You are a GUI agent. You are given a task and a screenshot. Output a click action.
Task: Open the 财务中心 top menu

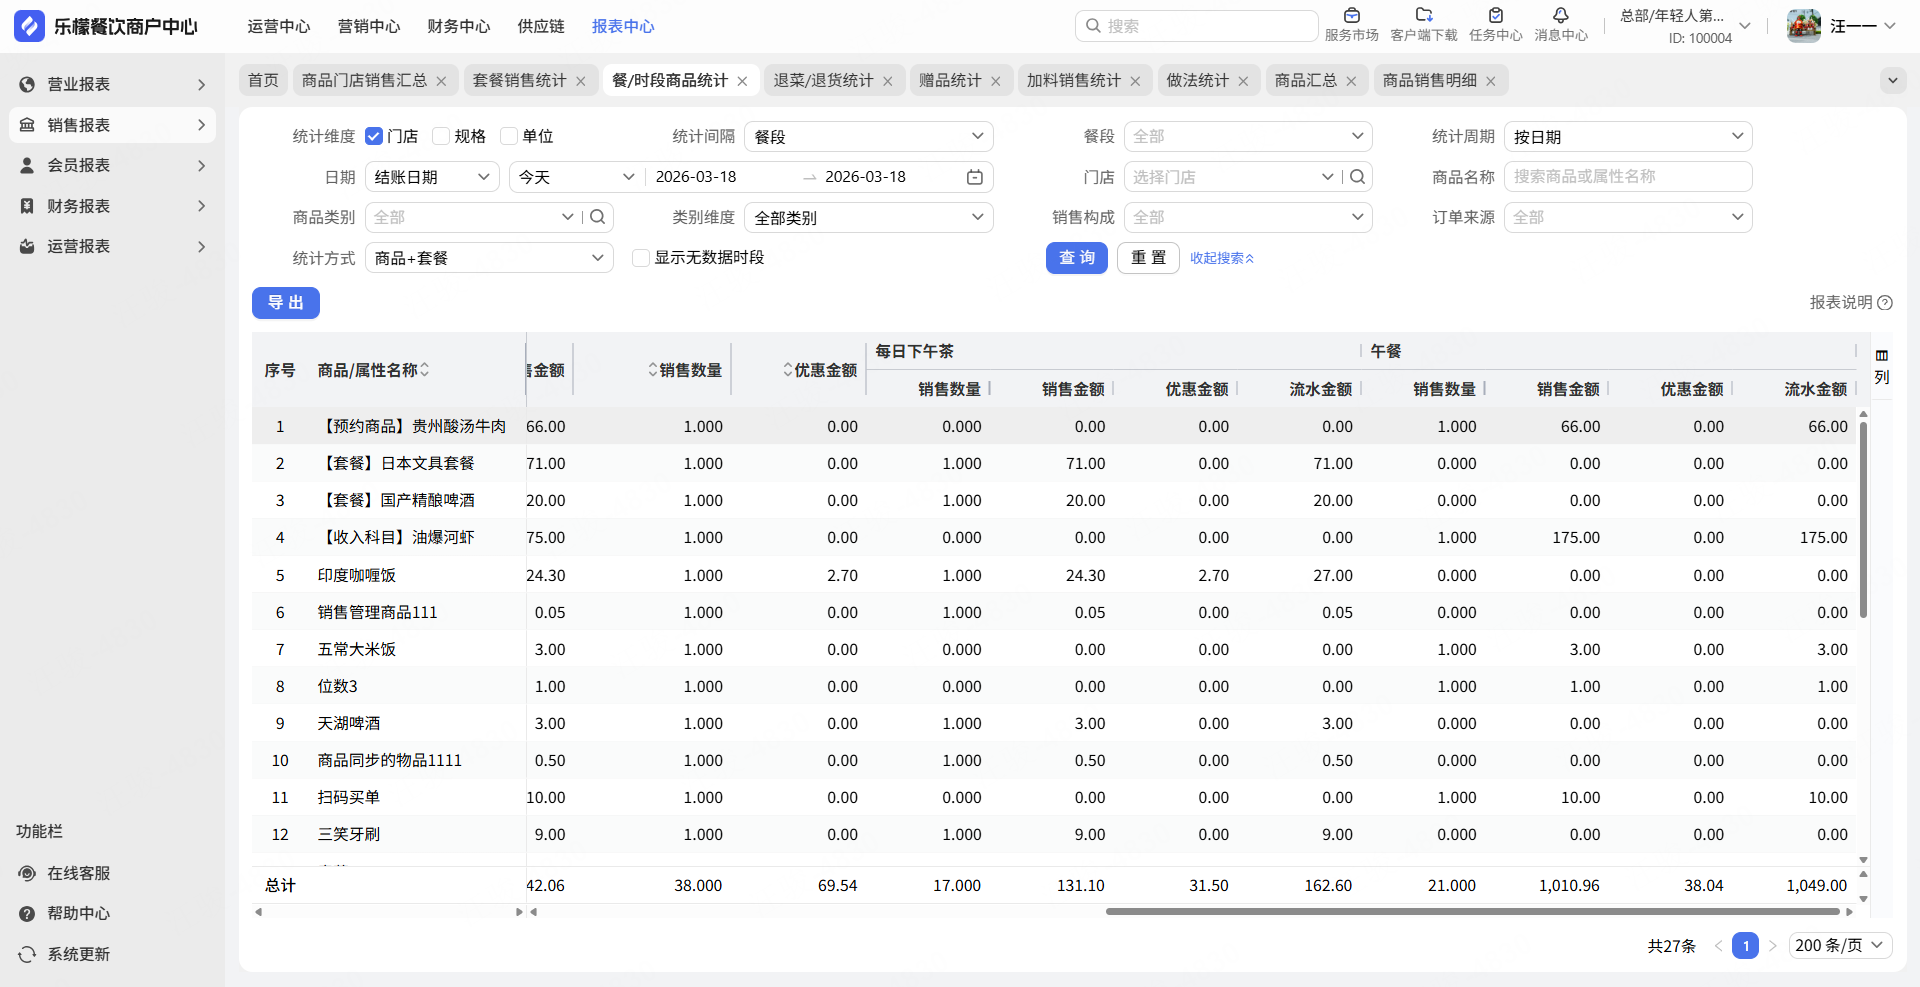(458, 26)
